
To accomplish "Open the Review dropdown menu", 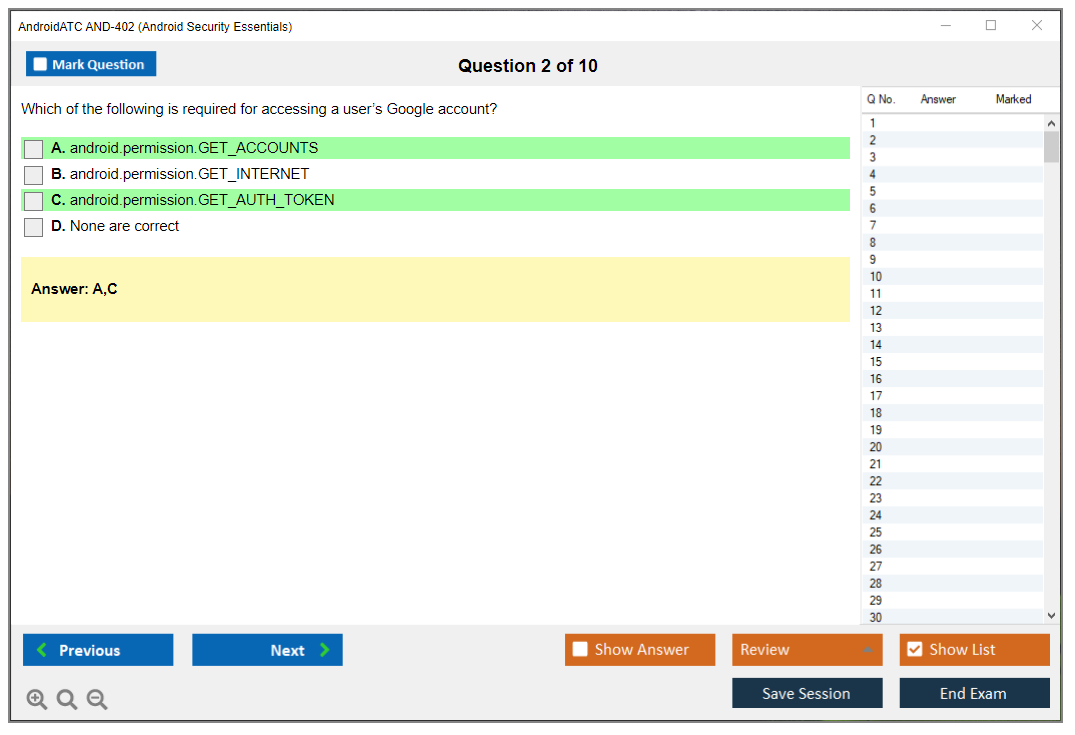I will point(806,650).
